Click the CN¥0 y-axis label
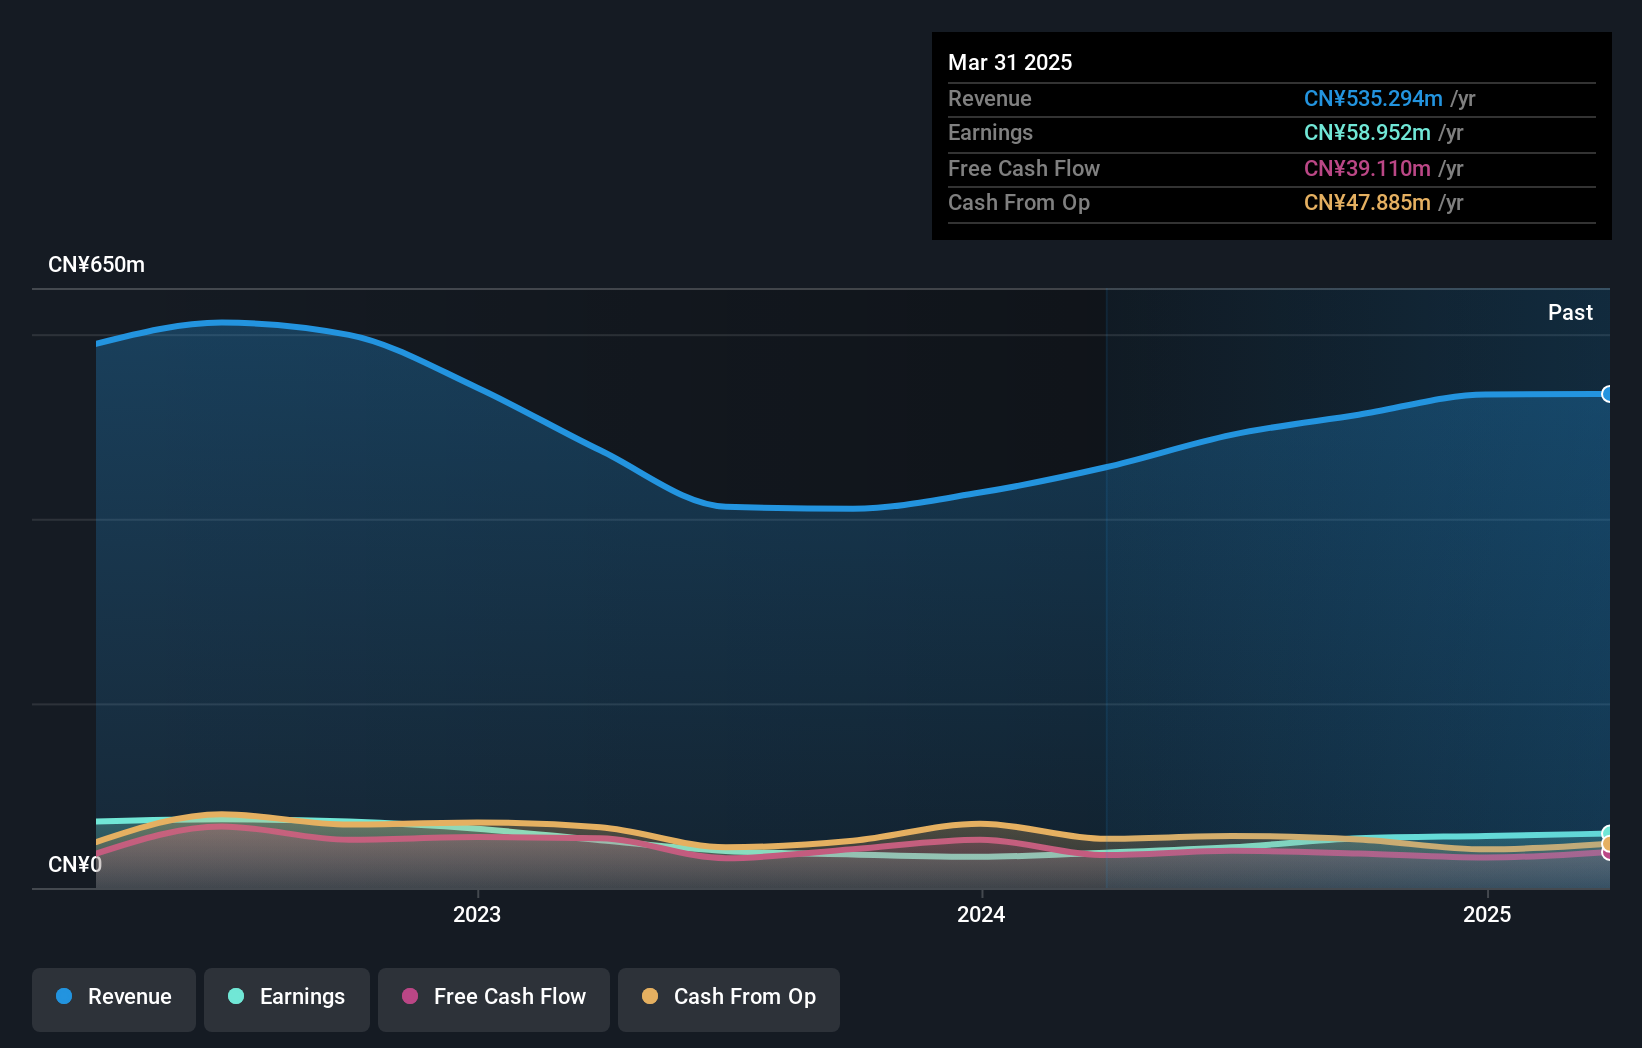Screen dimensions: 1642x1048 point(75,864)
